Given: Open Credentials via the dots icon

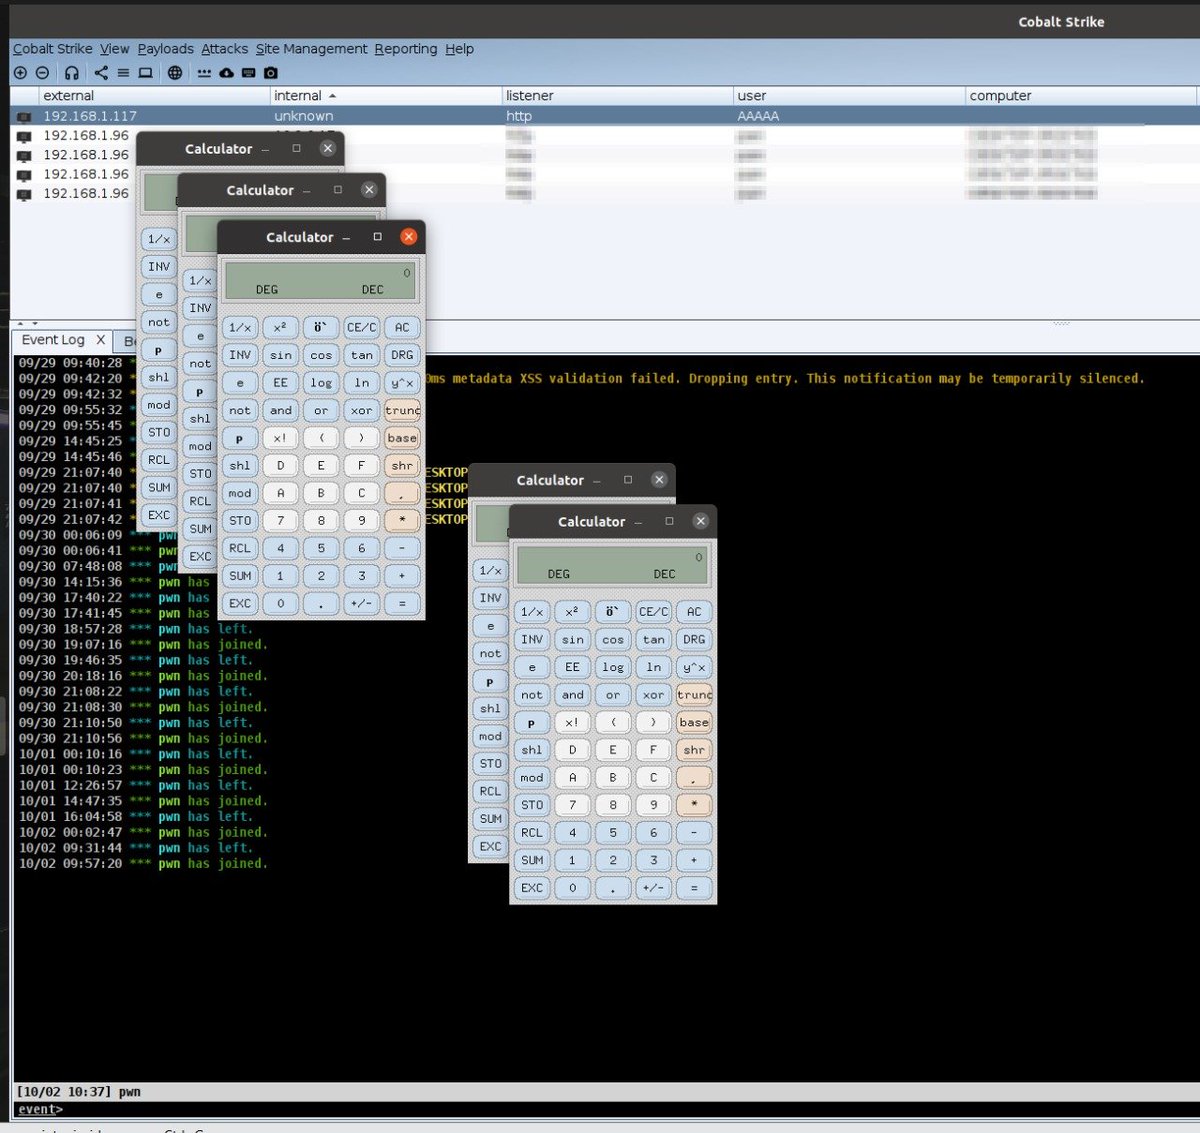Looking at the screenshot, I should [x=205, y=73].
